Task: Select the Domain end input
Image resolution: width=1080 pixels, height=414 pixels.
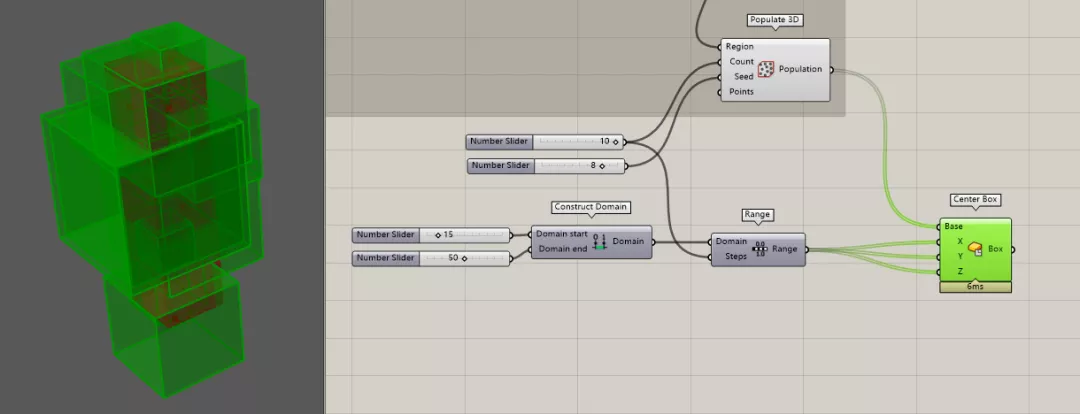Action: click(x=563, y=249)
